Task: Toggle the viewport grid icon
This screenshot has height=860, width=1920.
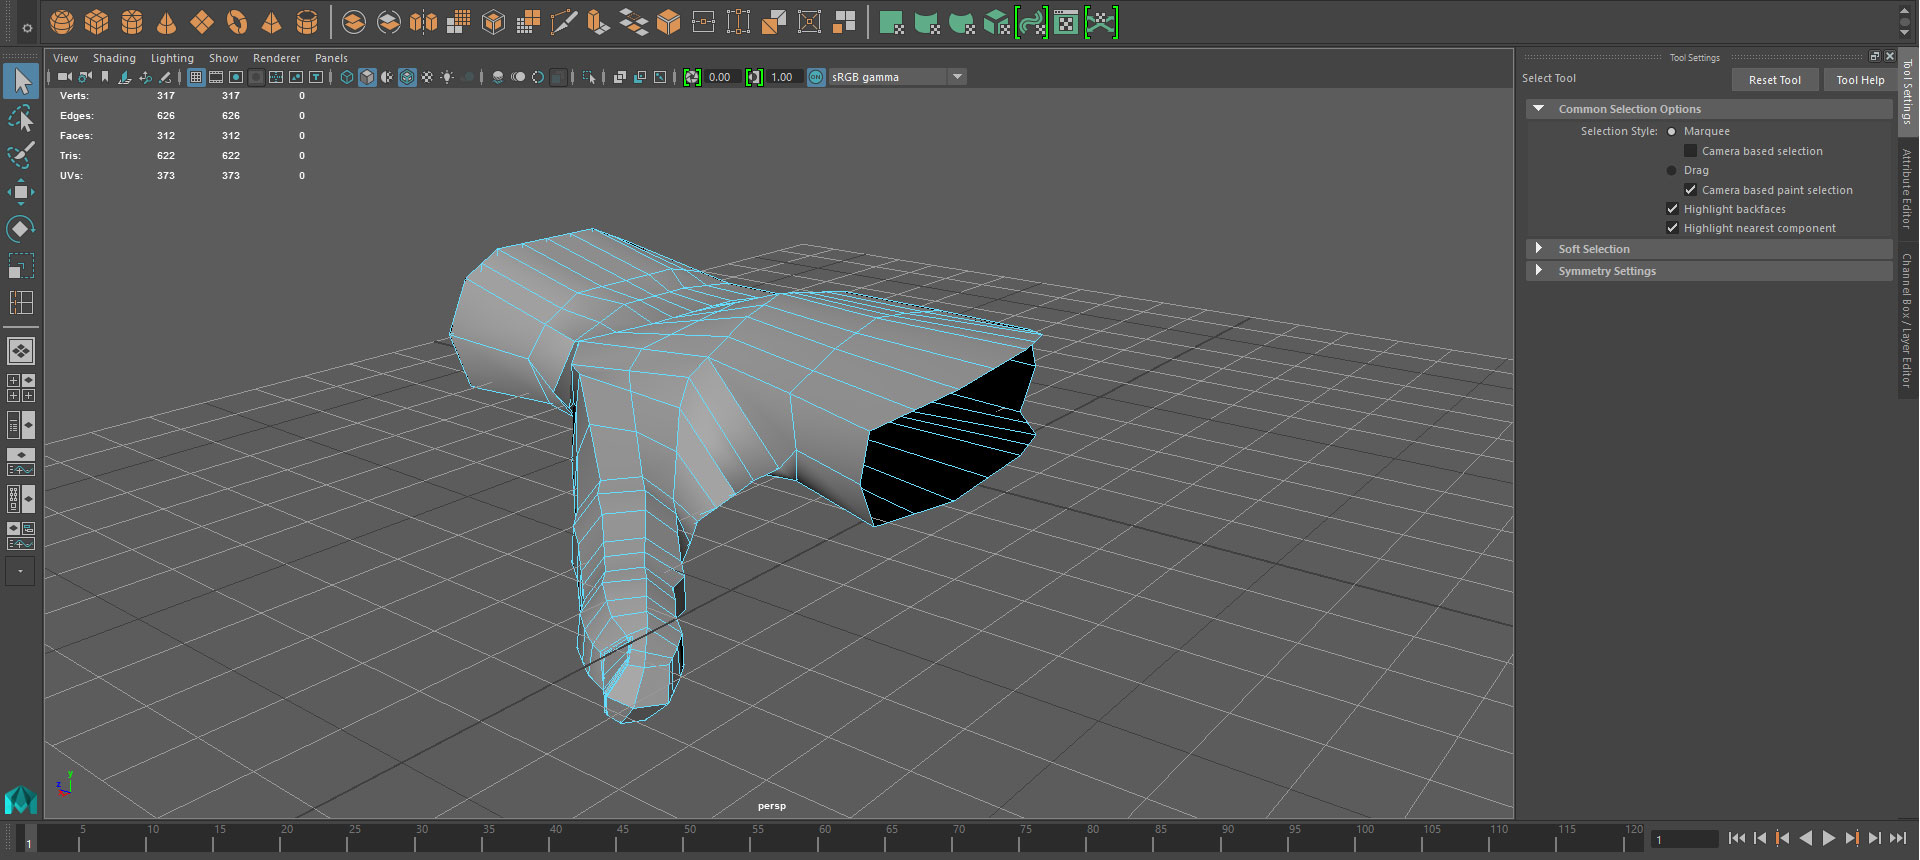Action: click(x=196, y=77)
